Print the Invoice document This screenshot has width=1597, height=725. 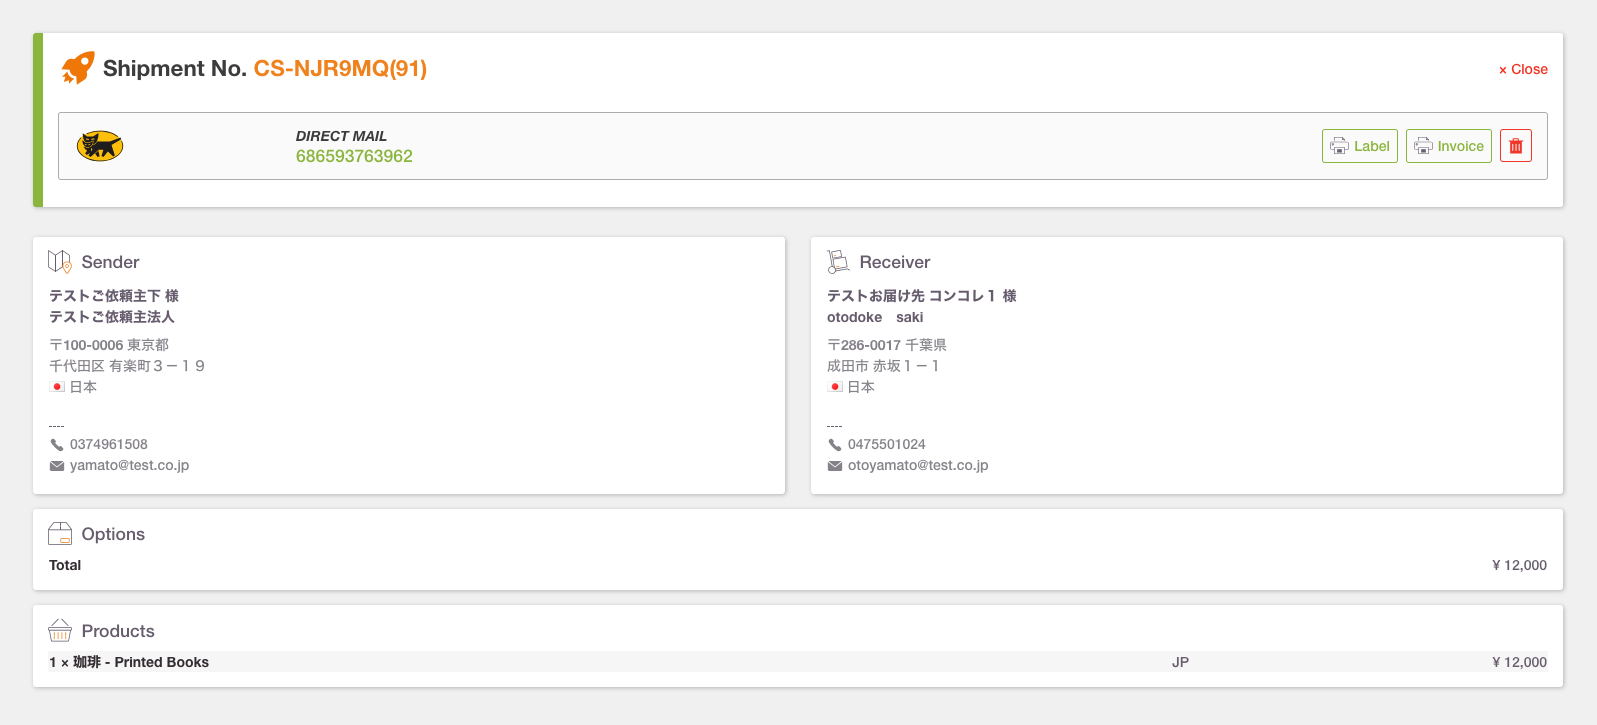[1448, 146]
